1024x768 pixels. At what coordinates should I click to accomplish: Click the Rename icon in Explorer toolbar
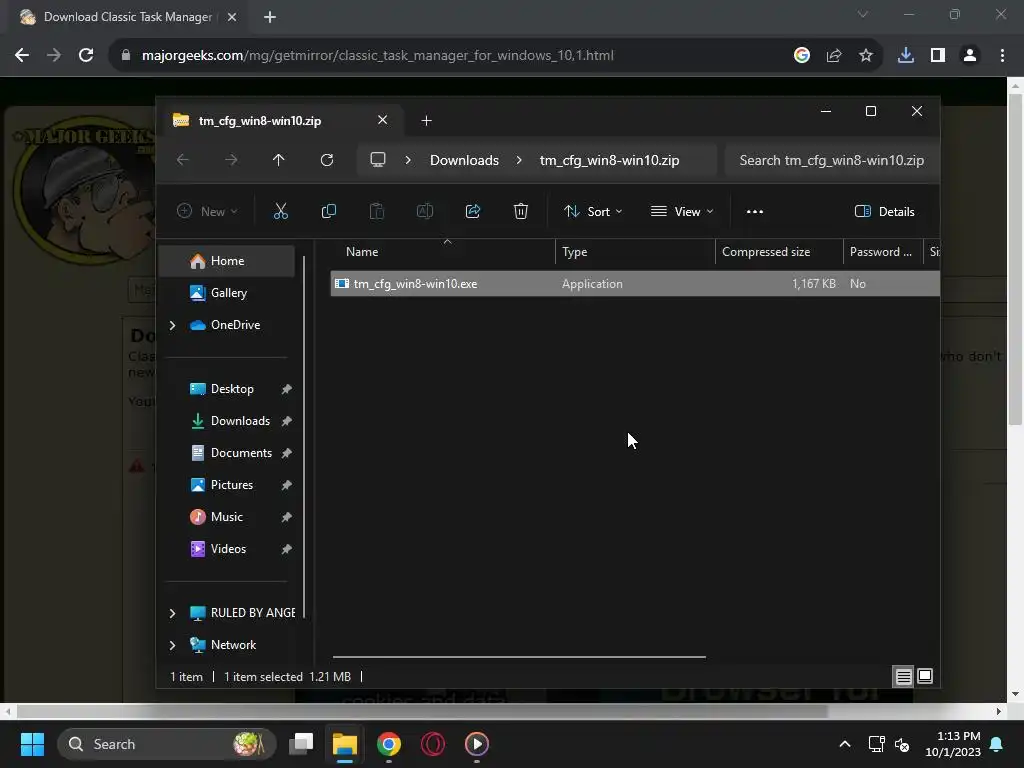(424, 211)
